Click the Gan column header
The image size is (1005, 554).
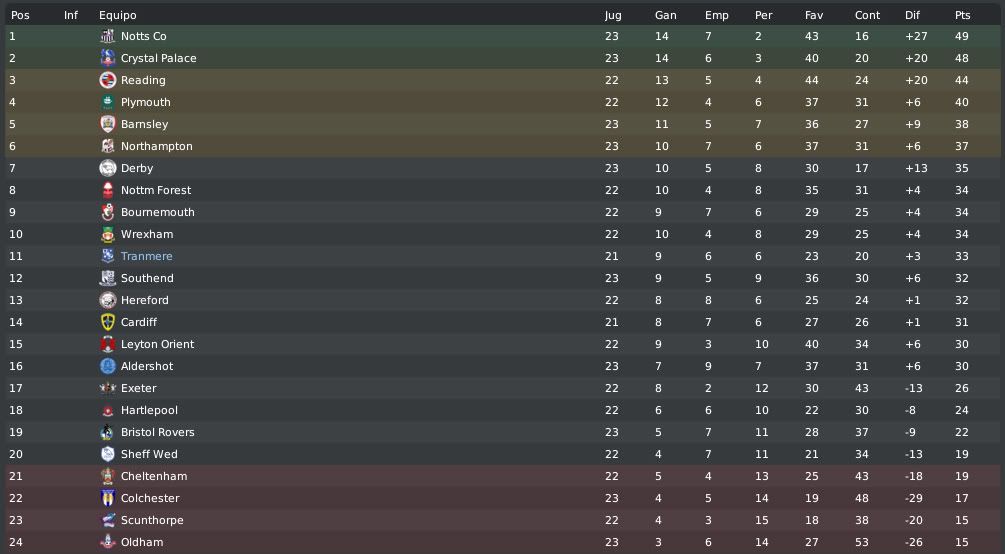[666, 15]
